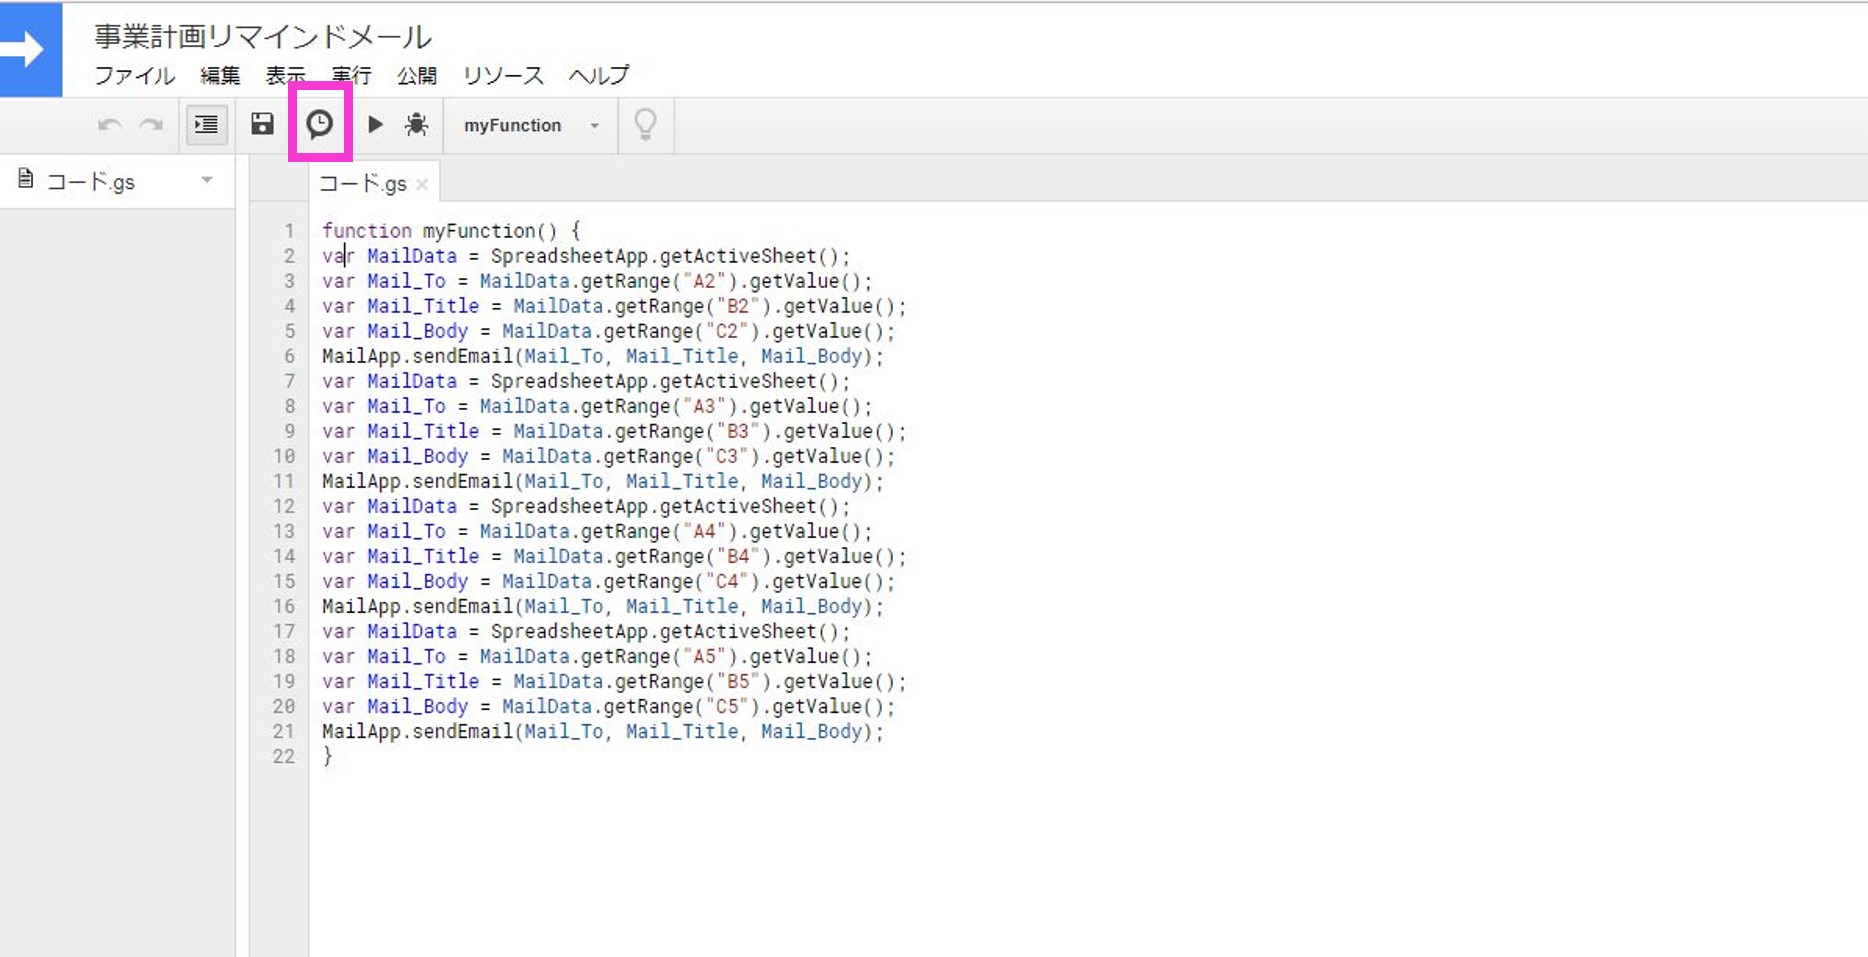
Task: Click the lightbulb hint icon
Action: click(x=646, y=125)
